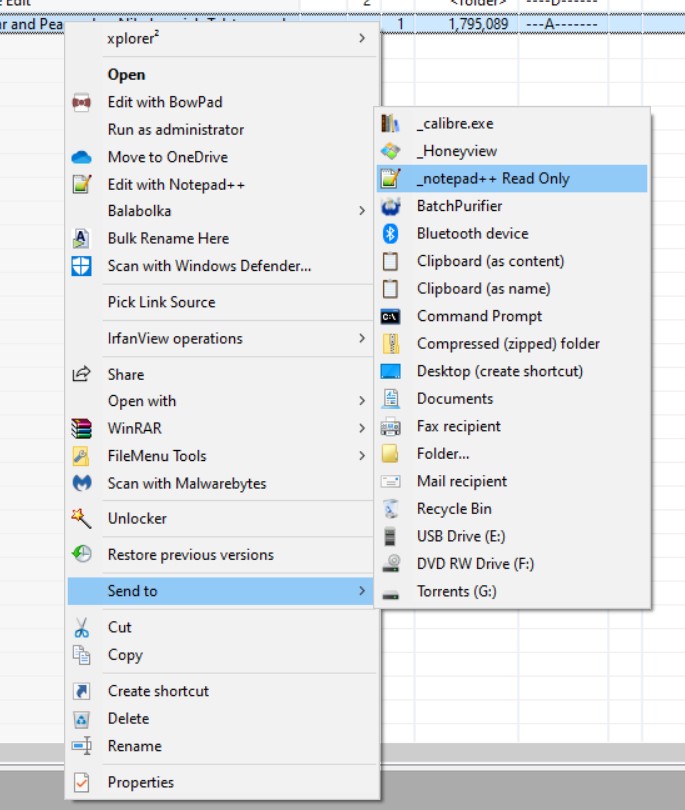Viewport: 685px width, 810px height.
Task: Click the Share arrow icon
Action: tap(81, 373)
